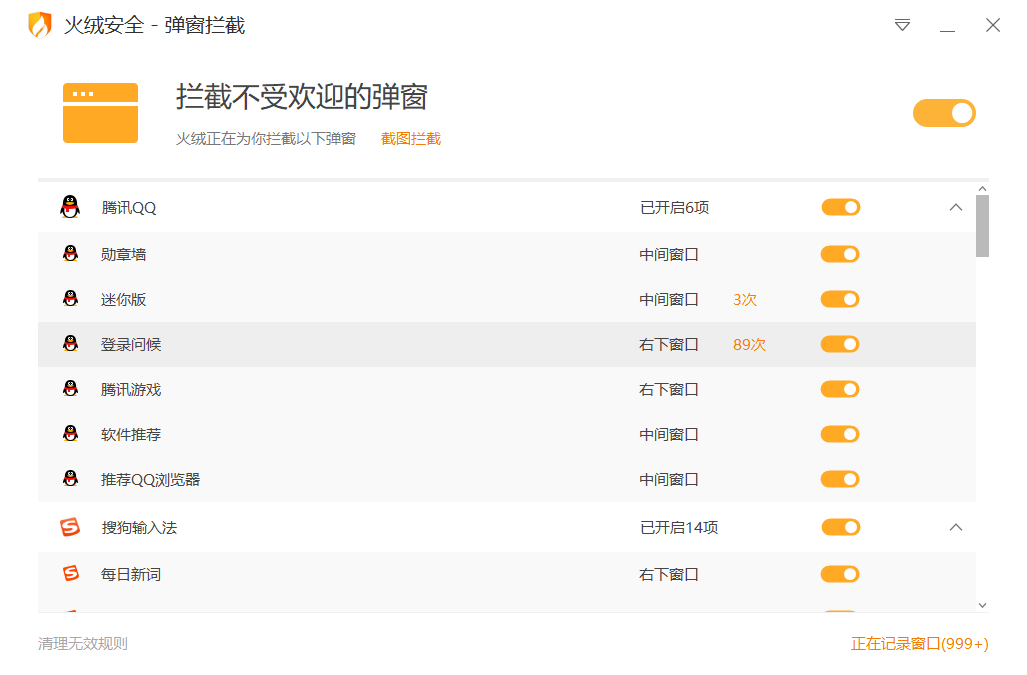
Task: Click the 已开启14项 status text
Action: (x=679, y=528)
